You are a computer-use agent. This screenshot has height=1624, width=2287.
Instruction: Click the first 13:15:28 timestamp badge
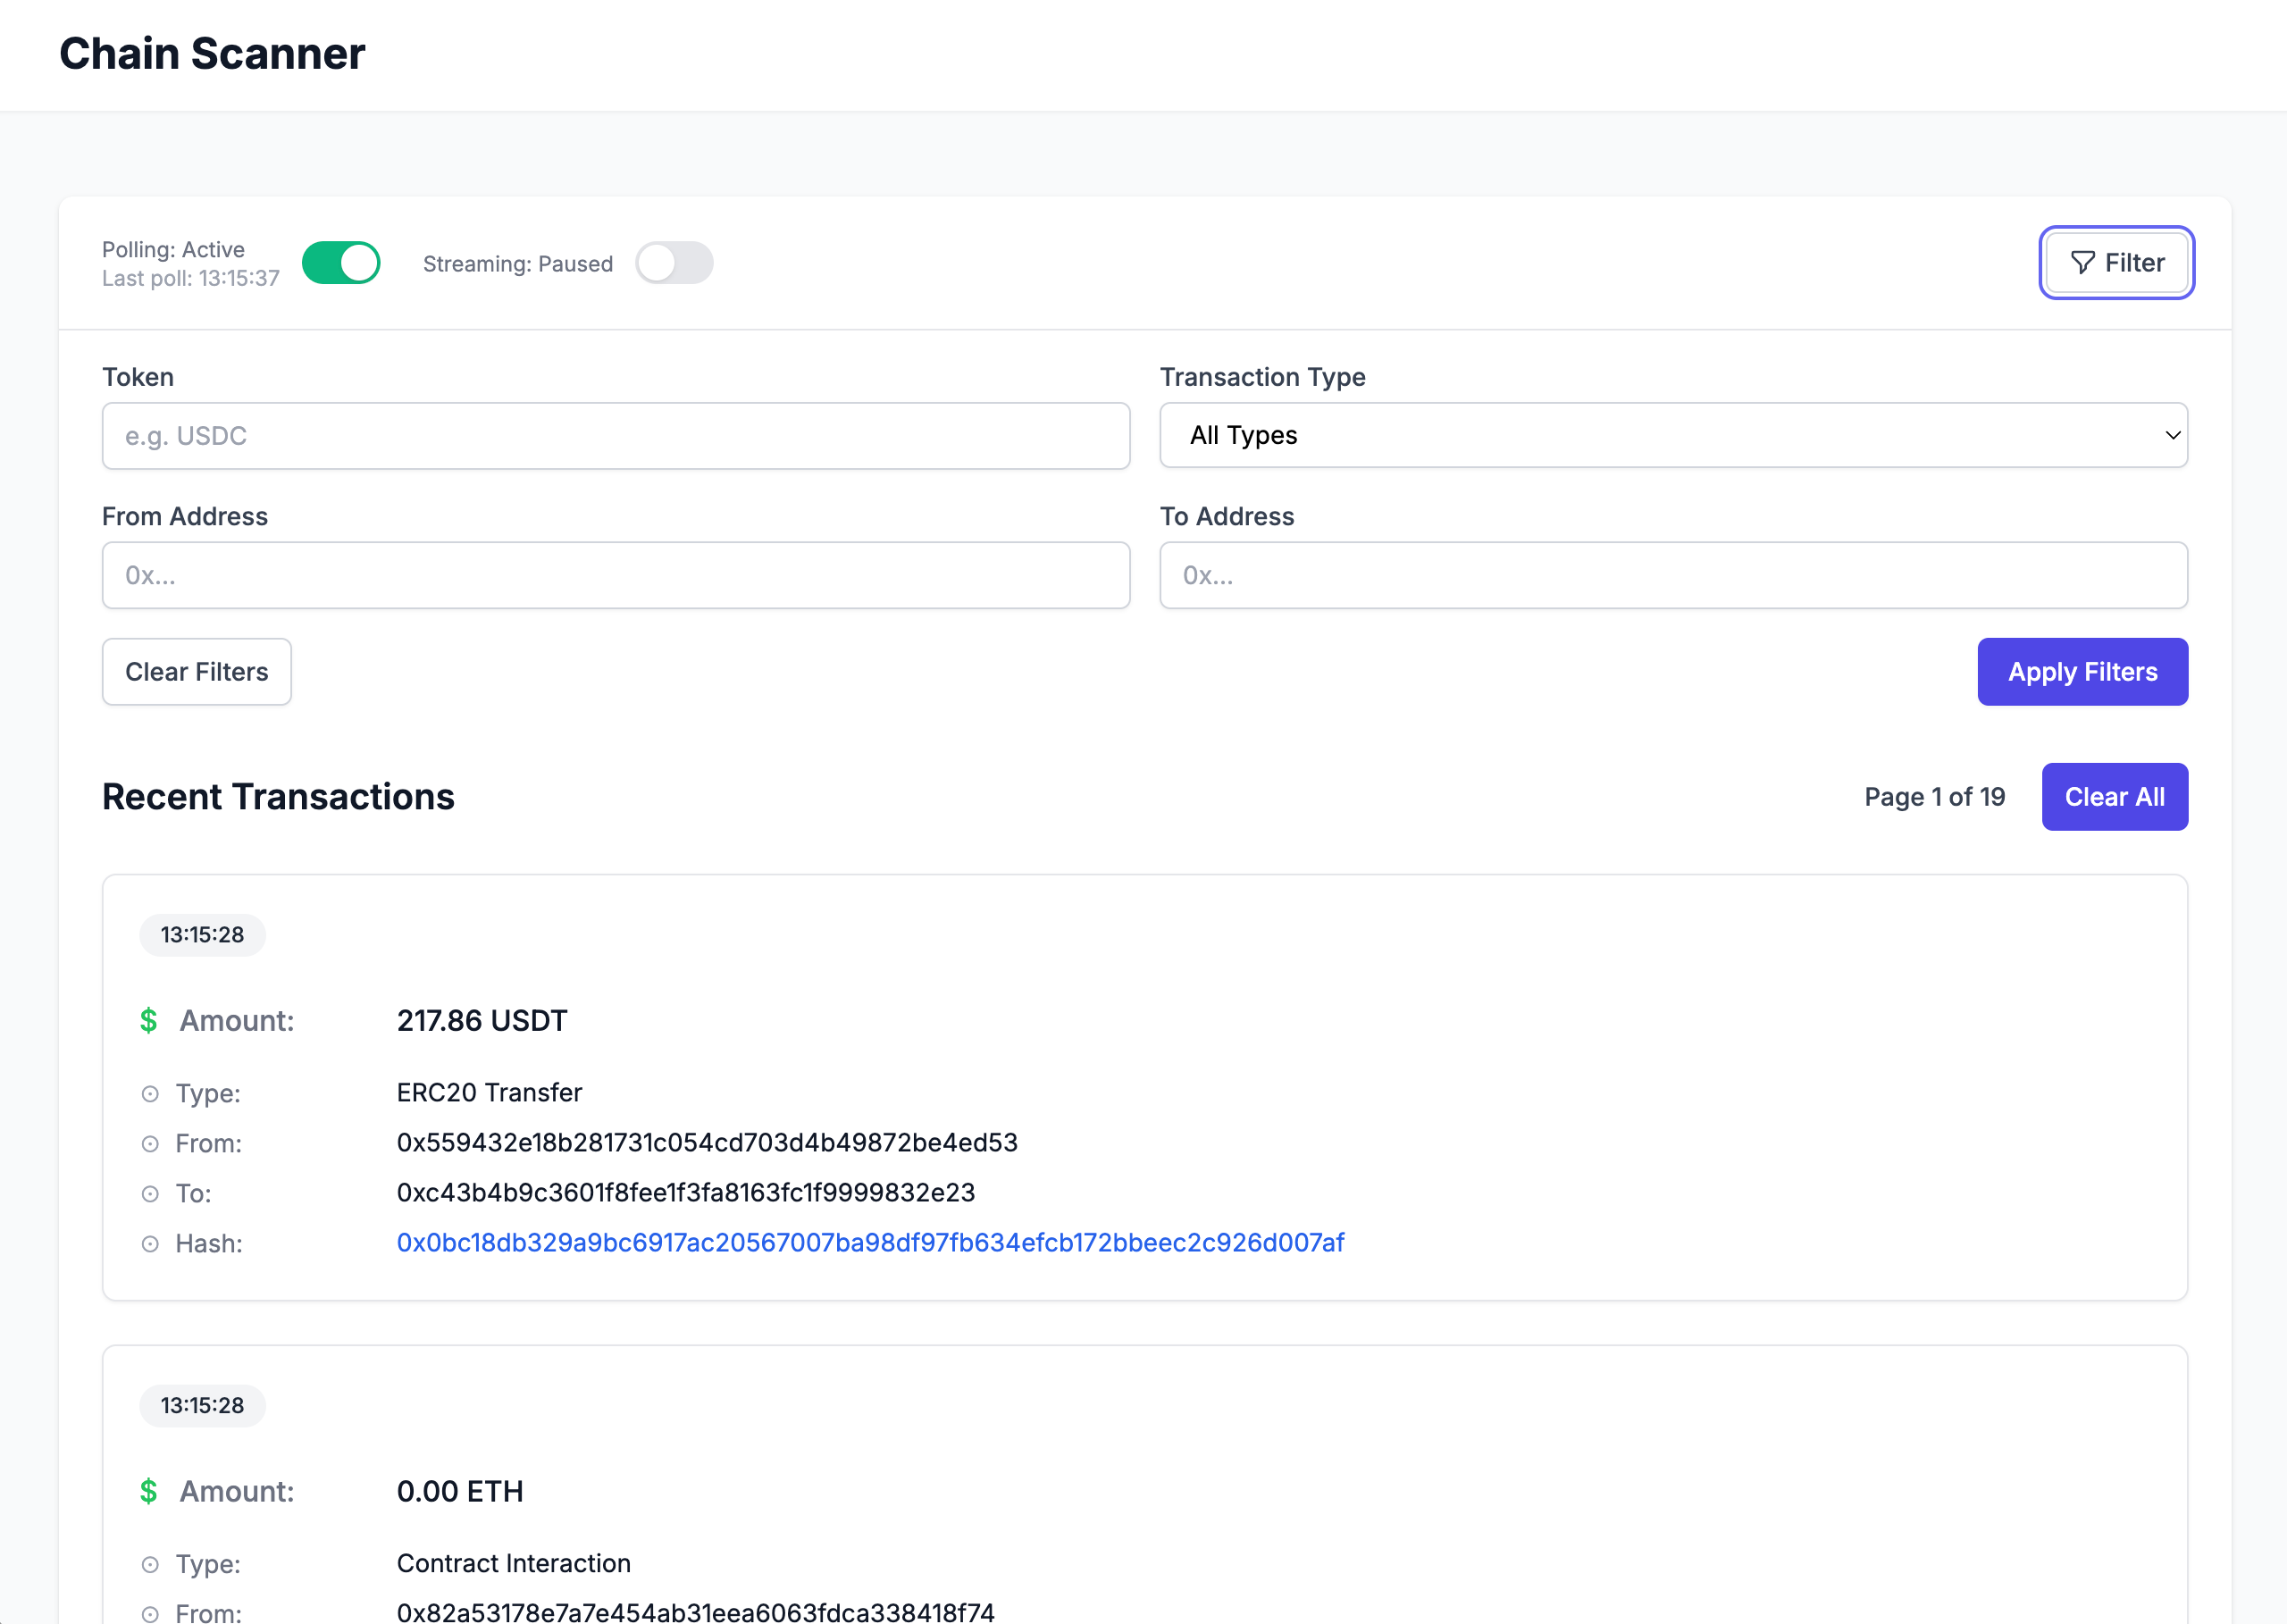tap(202, 935)
